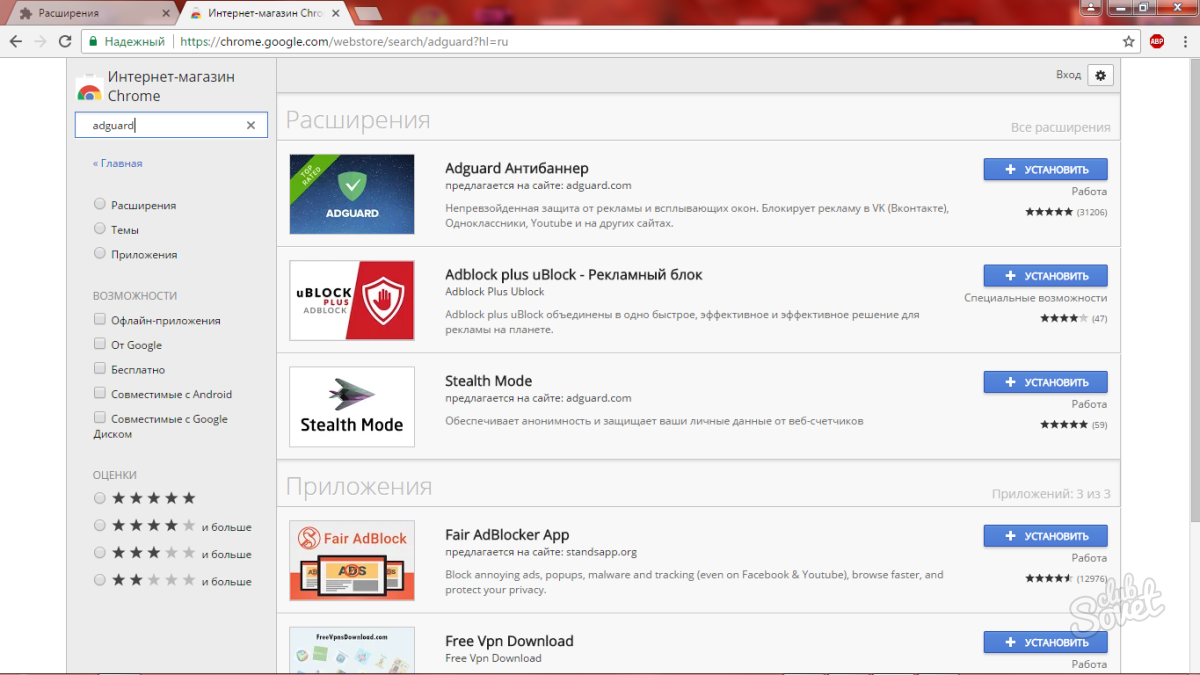Click the browser back arrow
This screenshot has height=675, width=1200.
pos(16,42)
